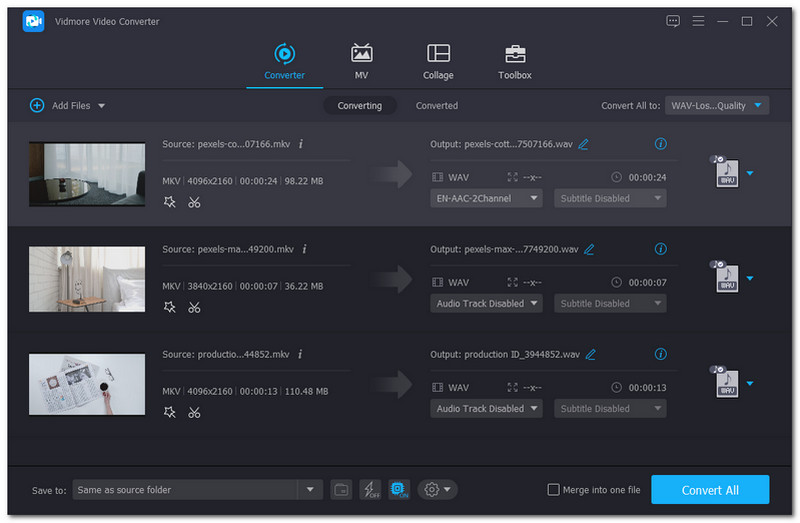This screenshot has height=523, width=800.
Task: Click the scissors cut icon for pexels-co video
Action: click(x=194, y=202)
